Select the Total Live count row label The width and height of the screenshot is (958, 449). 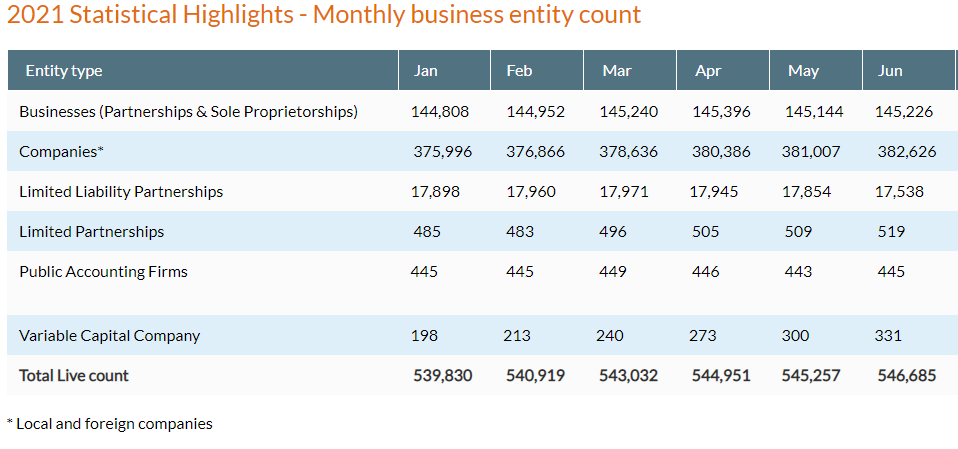point(74,376)
